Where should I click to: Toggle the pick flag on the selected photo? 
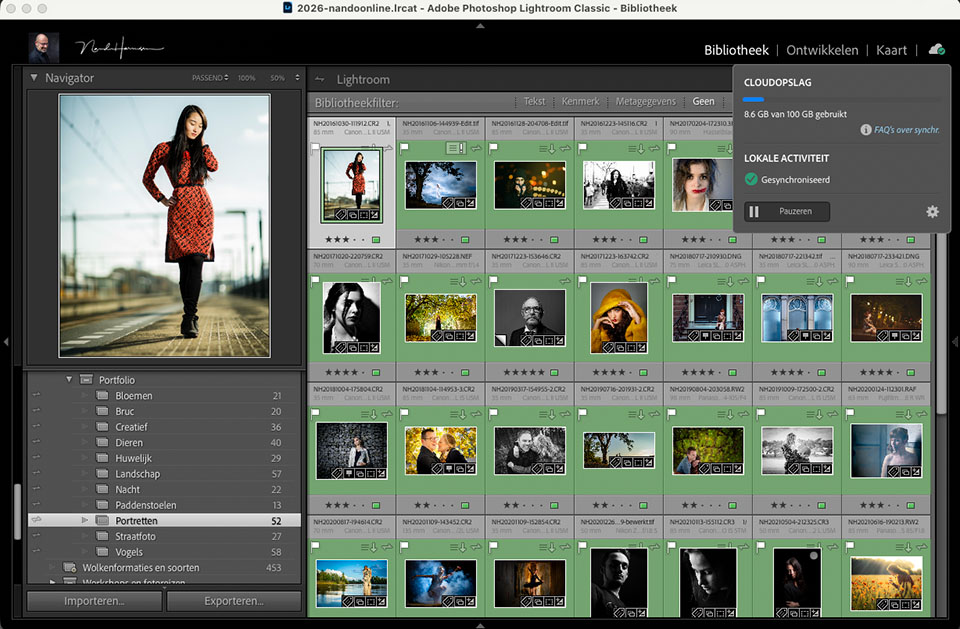(315, 147)
